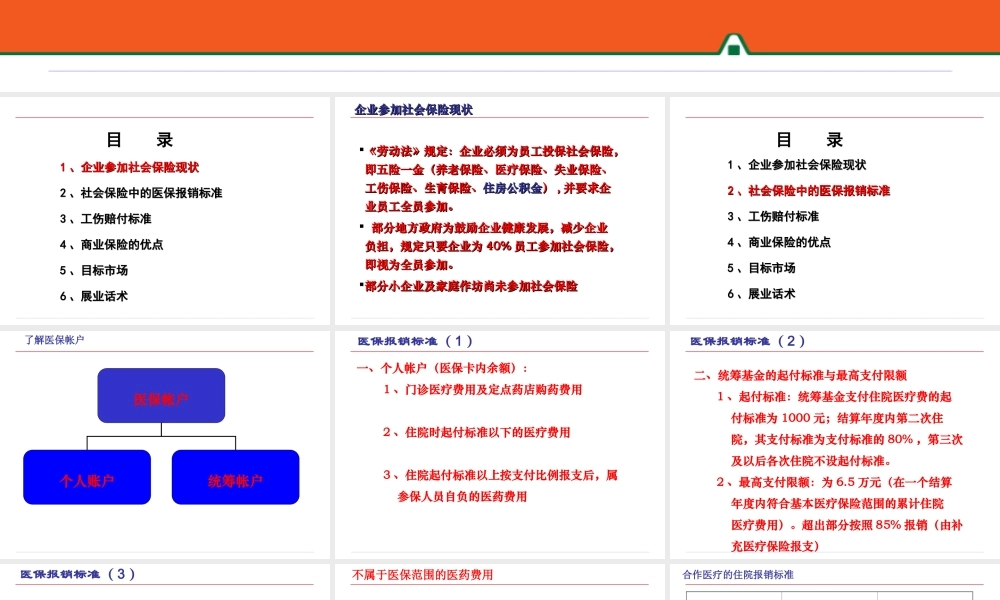Select the 部分地方政府为鼓励企业健康发展 bullet paragraph
Screen dimensions: 1000x600
[488, 246]
